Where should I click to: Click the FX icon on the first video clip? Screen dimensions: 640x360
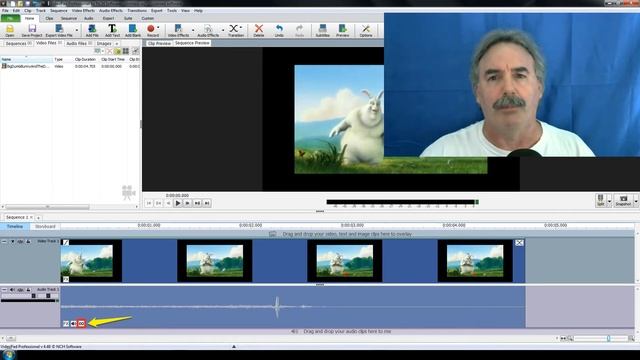point(66,279)
